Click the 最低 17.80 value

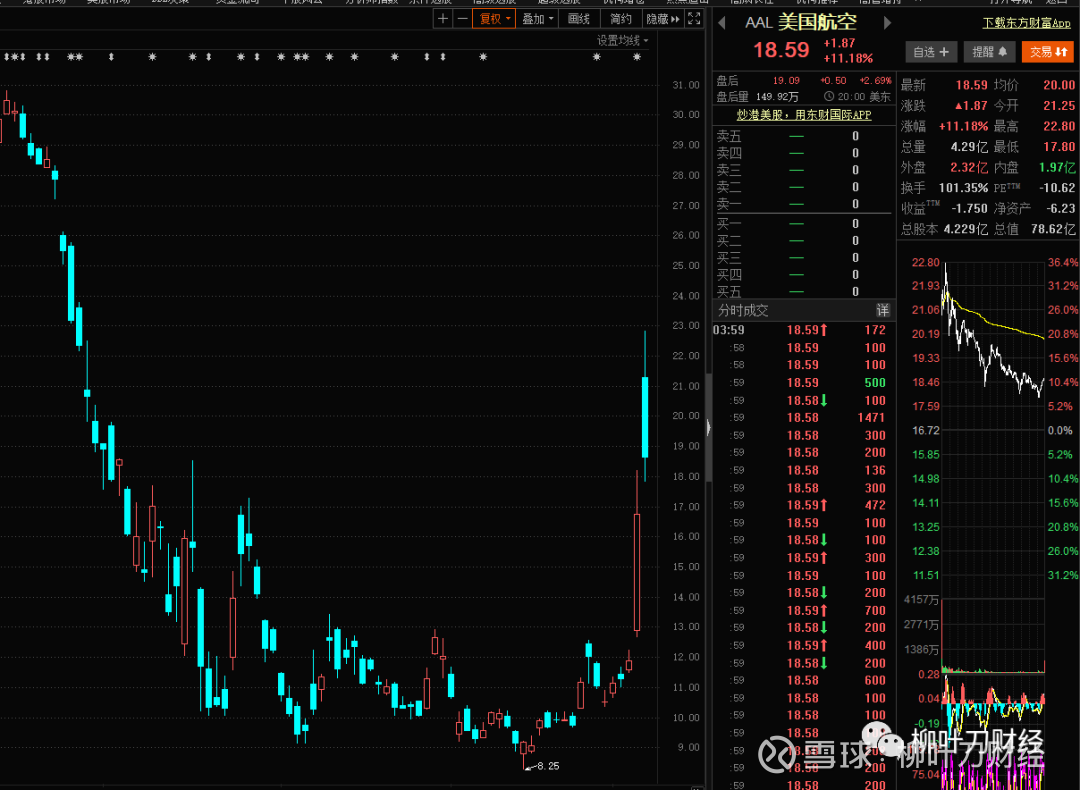coord(1059,147)
